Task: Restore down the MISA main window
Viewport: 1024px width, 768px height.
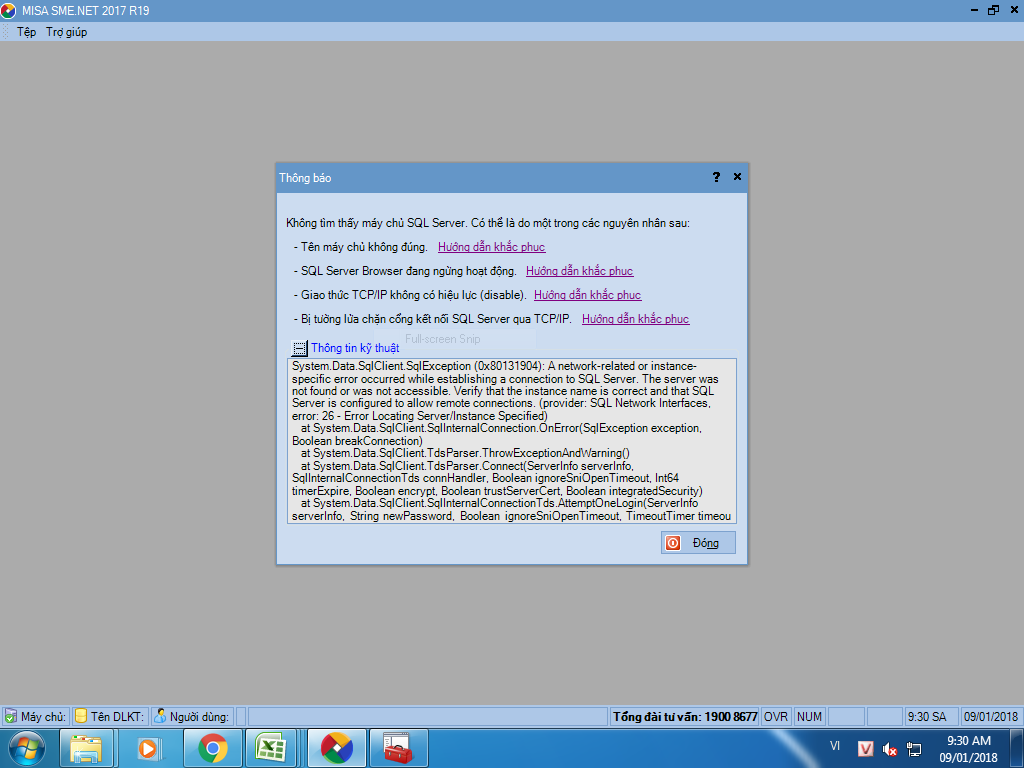Action: pyautogui.click(x=993, y=10)
